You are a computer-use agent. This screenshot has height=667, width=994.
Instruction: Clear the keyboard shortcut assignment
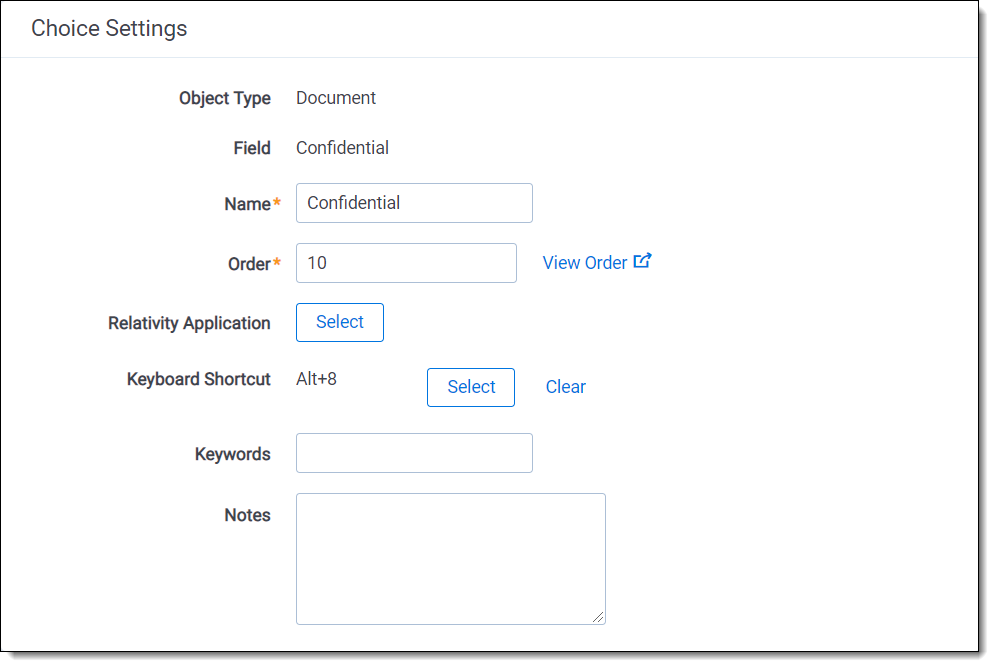[x=565, y=387]
